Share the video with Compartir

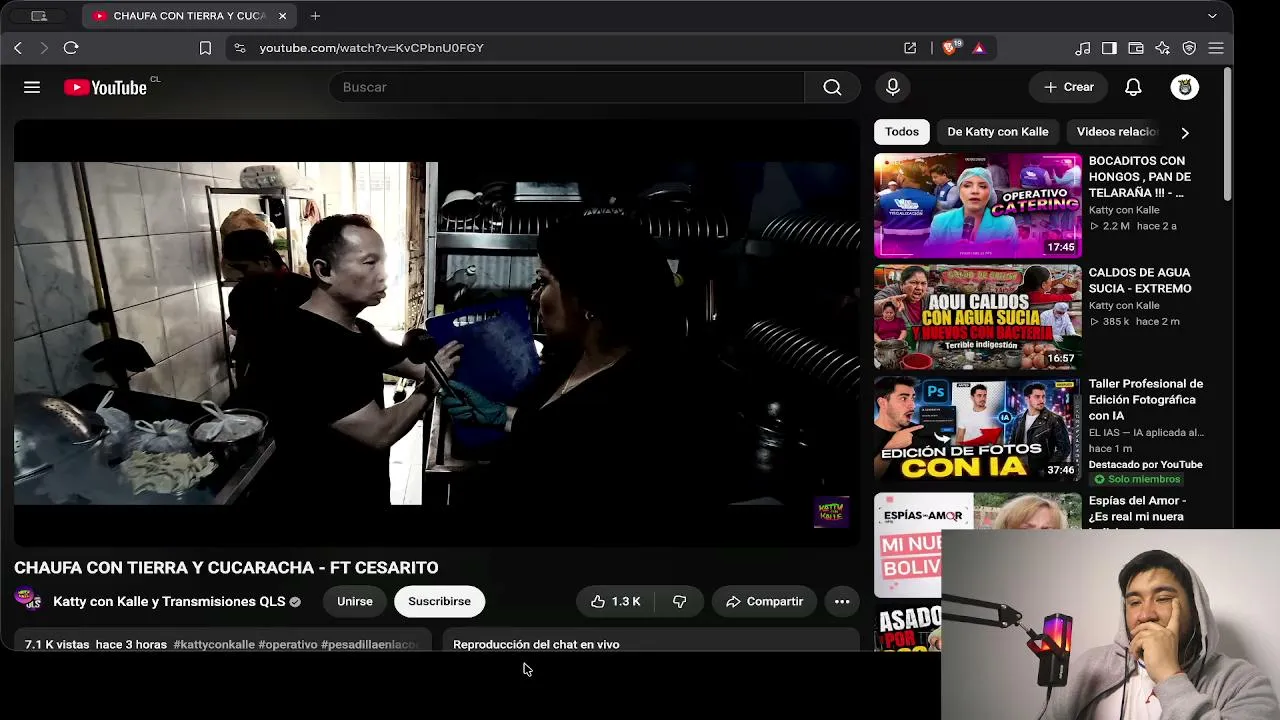pos(764,601)
